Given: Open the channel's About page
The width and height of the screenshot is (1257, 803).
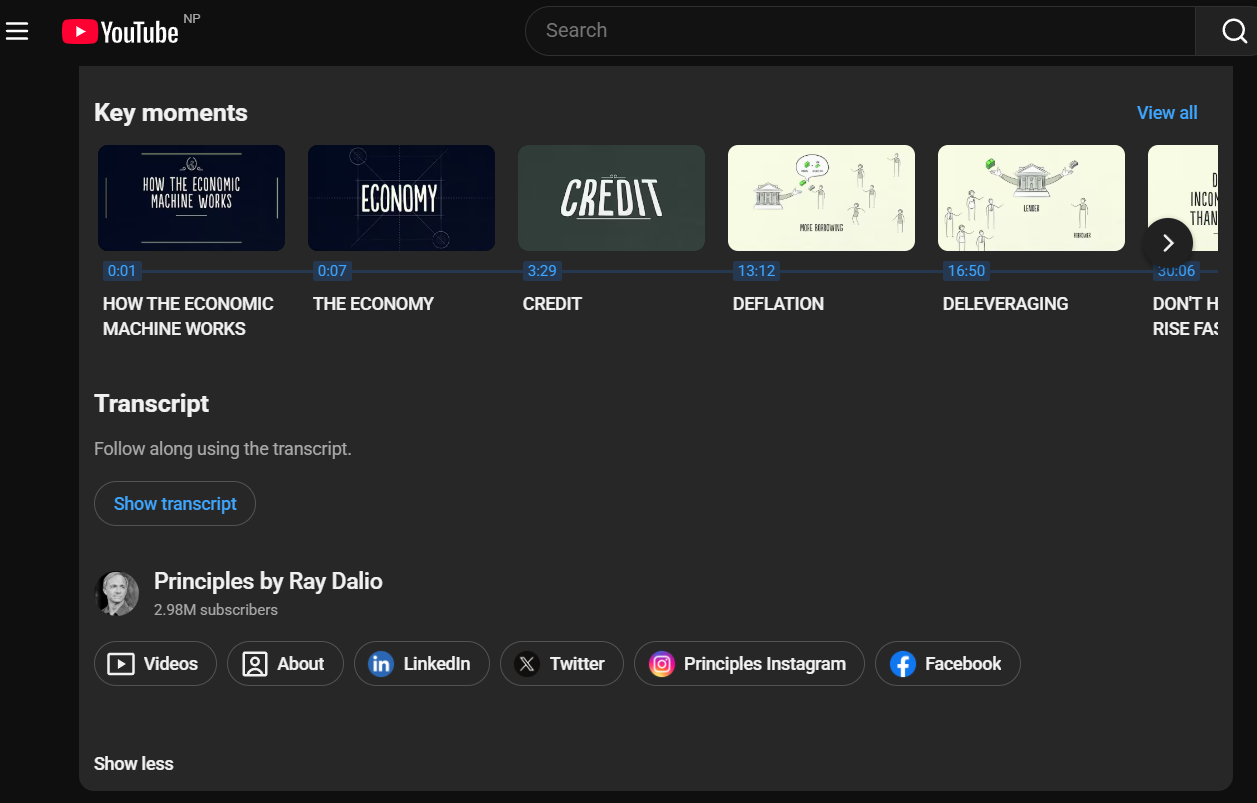Looking at the screenshot, I should click(285, 664).
